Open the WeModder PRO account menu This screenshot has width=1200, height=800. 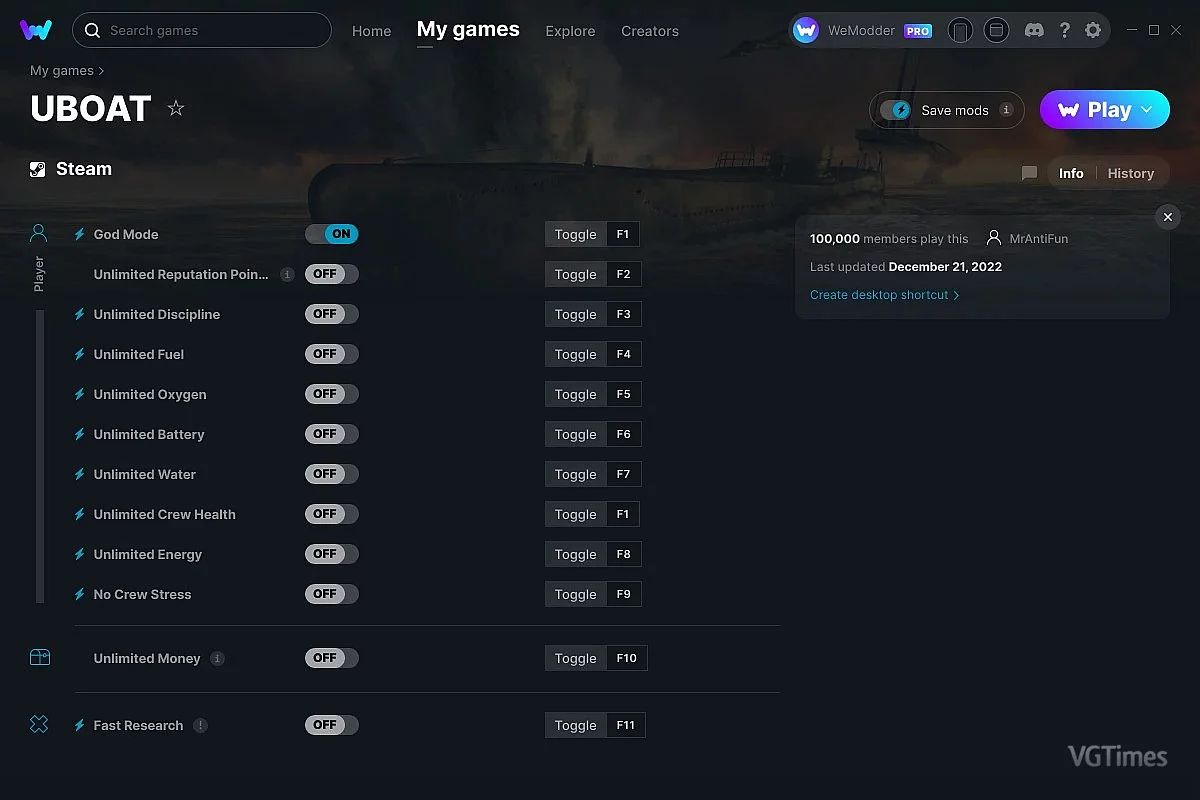point(862,30)
